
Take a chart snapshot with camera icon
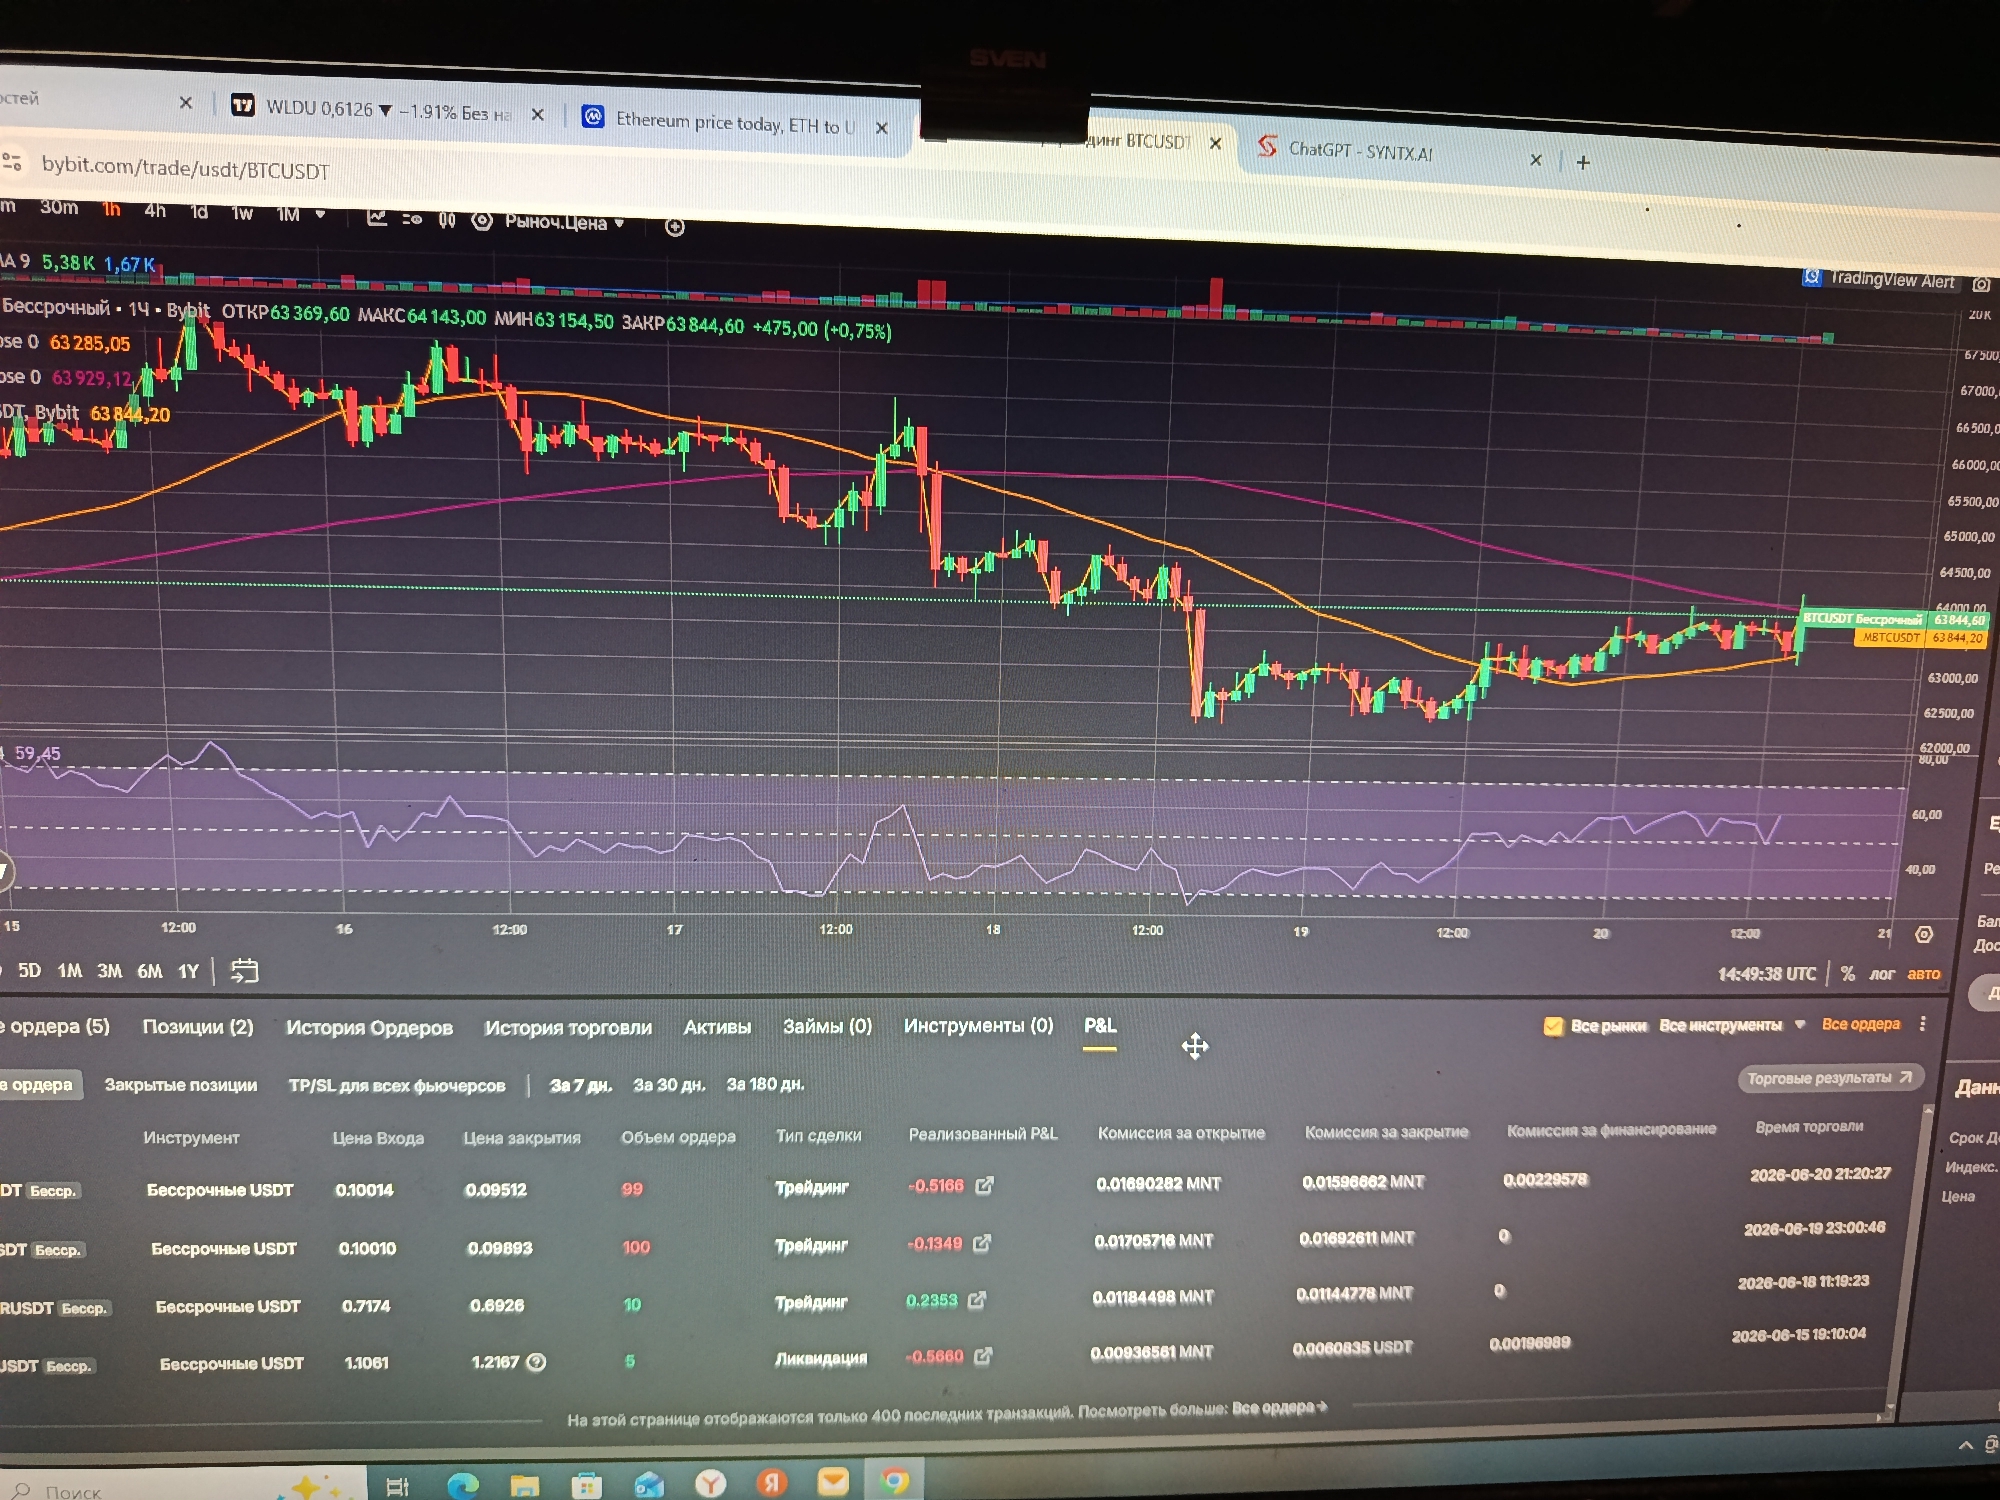[x=1981, y=284]
